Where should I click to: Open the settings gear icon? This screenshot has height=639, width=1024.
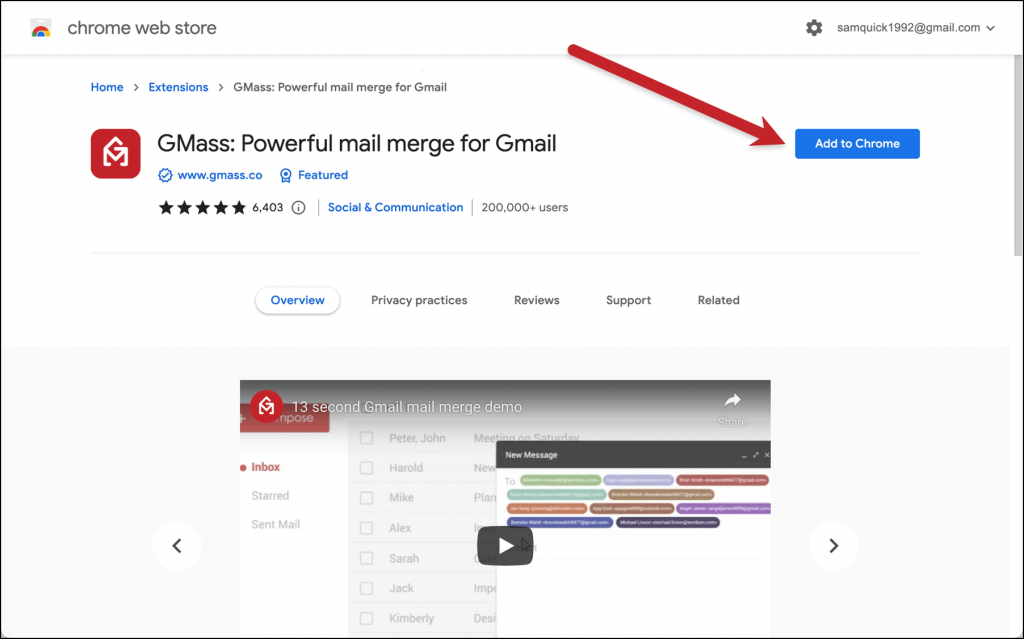click(x=814, y=27)
